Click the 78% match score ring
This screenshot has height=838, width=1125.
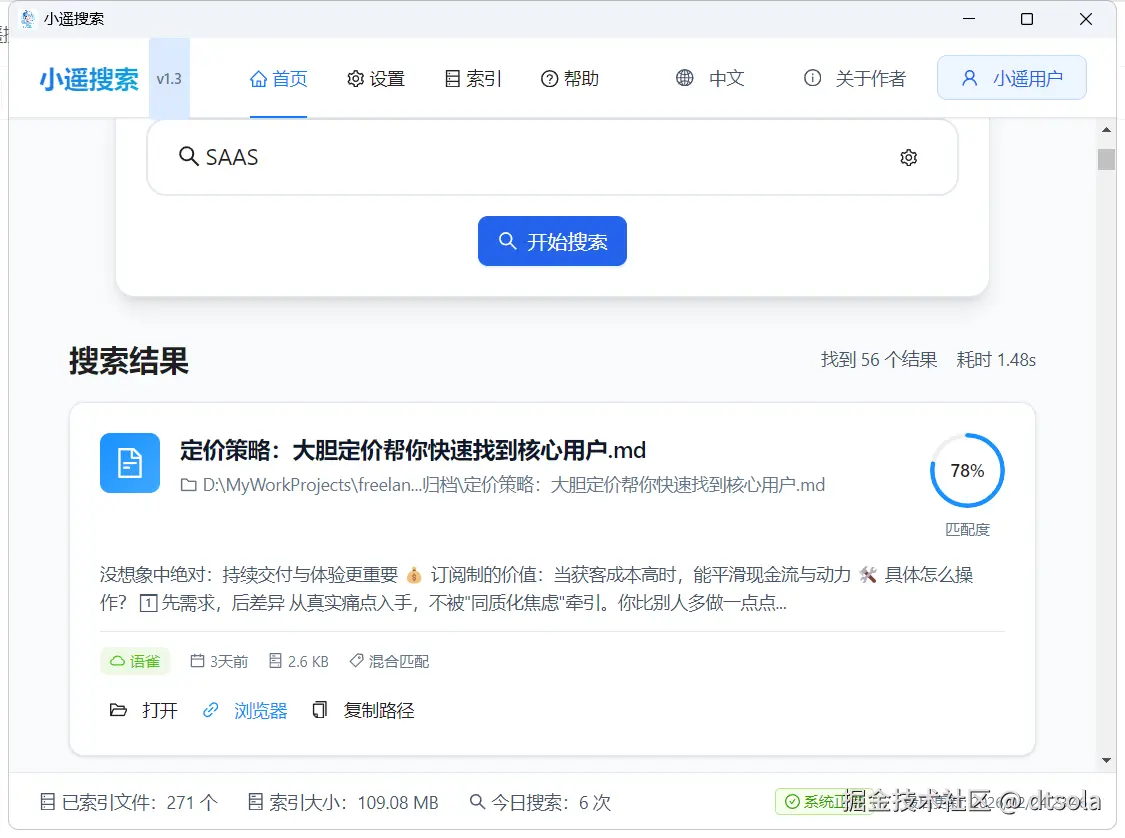[x=967, y=471]
